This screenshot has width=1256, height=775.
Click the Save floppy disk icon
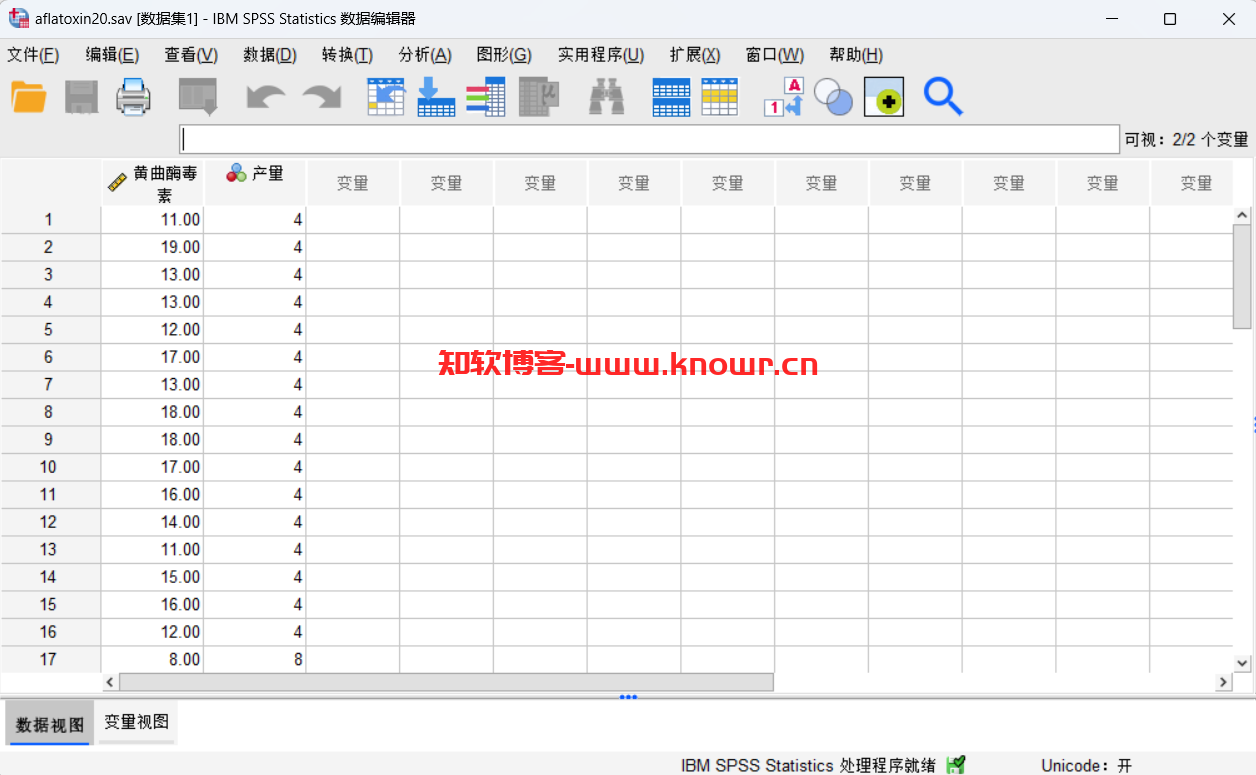click(x=81, y=97)
